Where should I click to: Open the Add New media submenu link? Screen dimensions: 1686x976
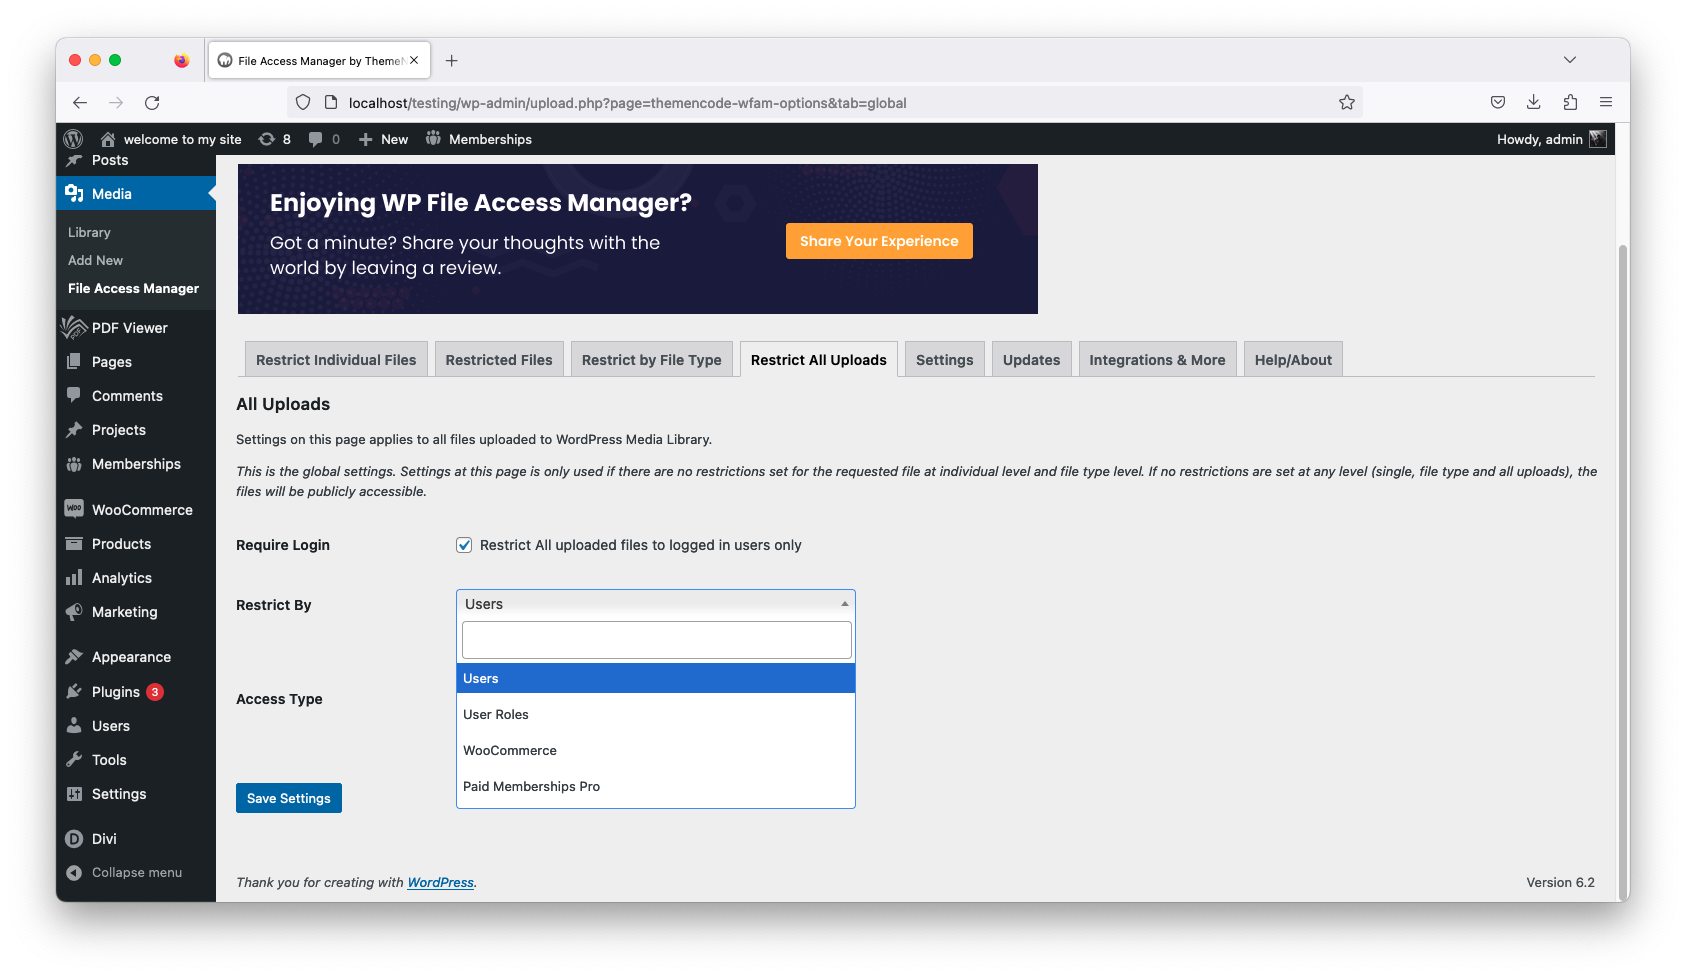pos(95,260)
